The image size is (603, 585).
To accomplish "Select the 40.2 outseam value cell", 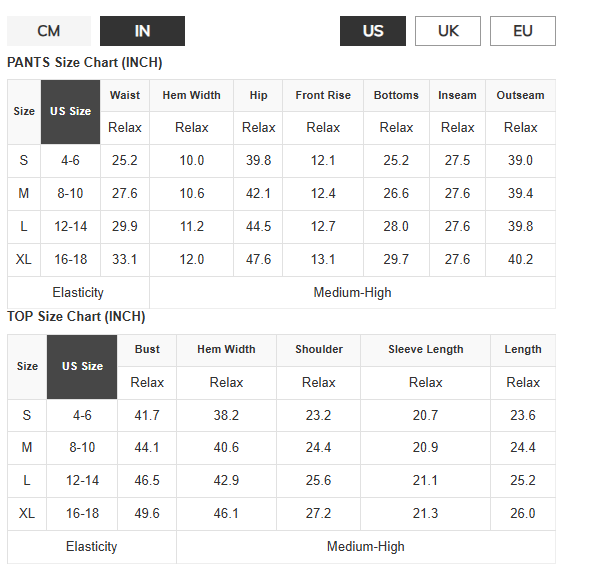I will [520, 260].
